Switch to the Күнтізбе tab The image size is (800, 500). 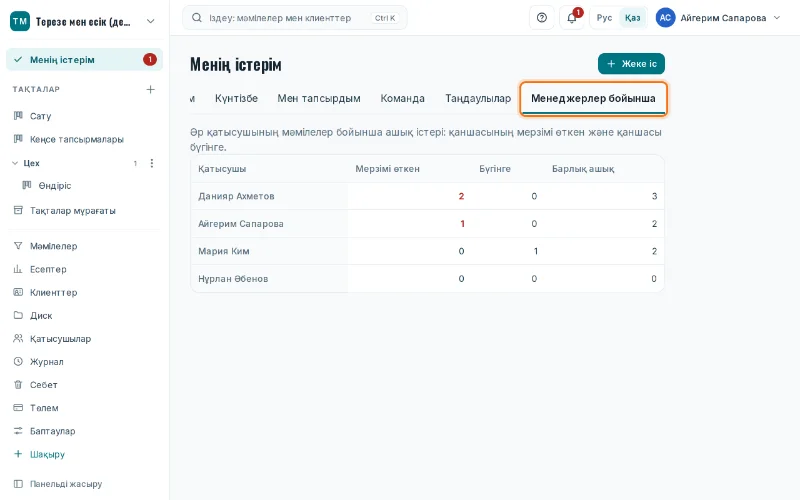tap(236, 98)
